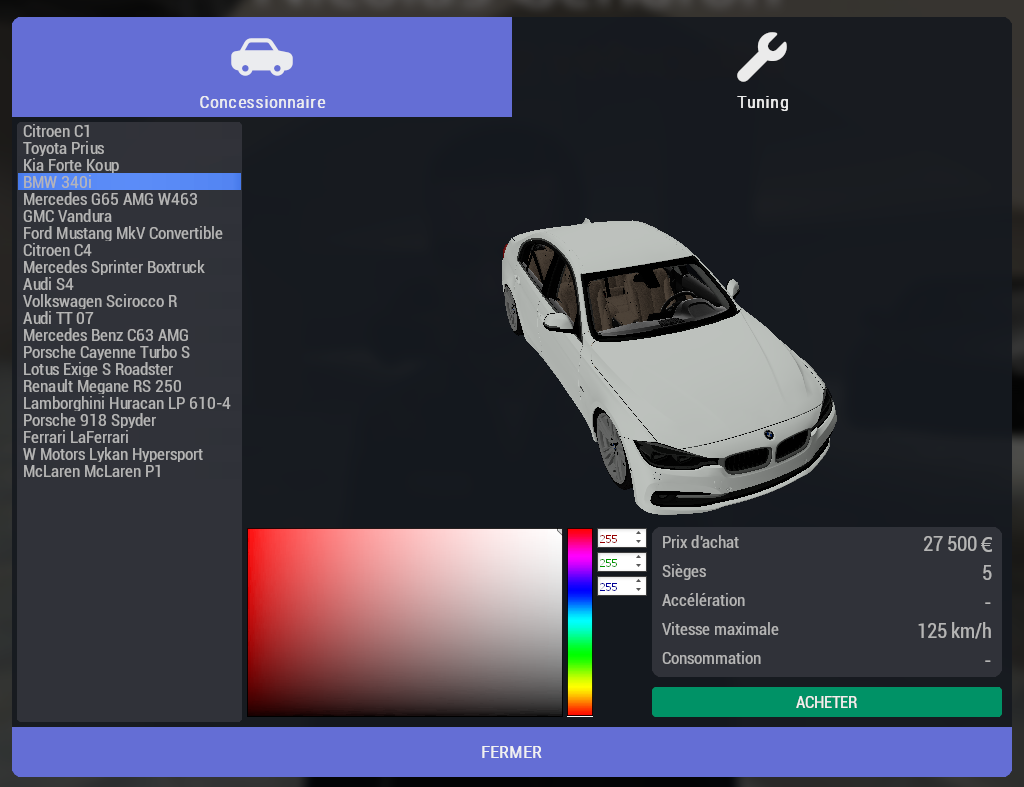Select Kia Forte Koup in the list

[129, 165]
